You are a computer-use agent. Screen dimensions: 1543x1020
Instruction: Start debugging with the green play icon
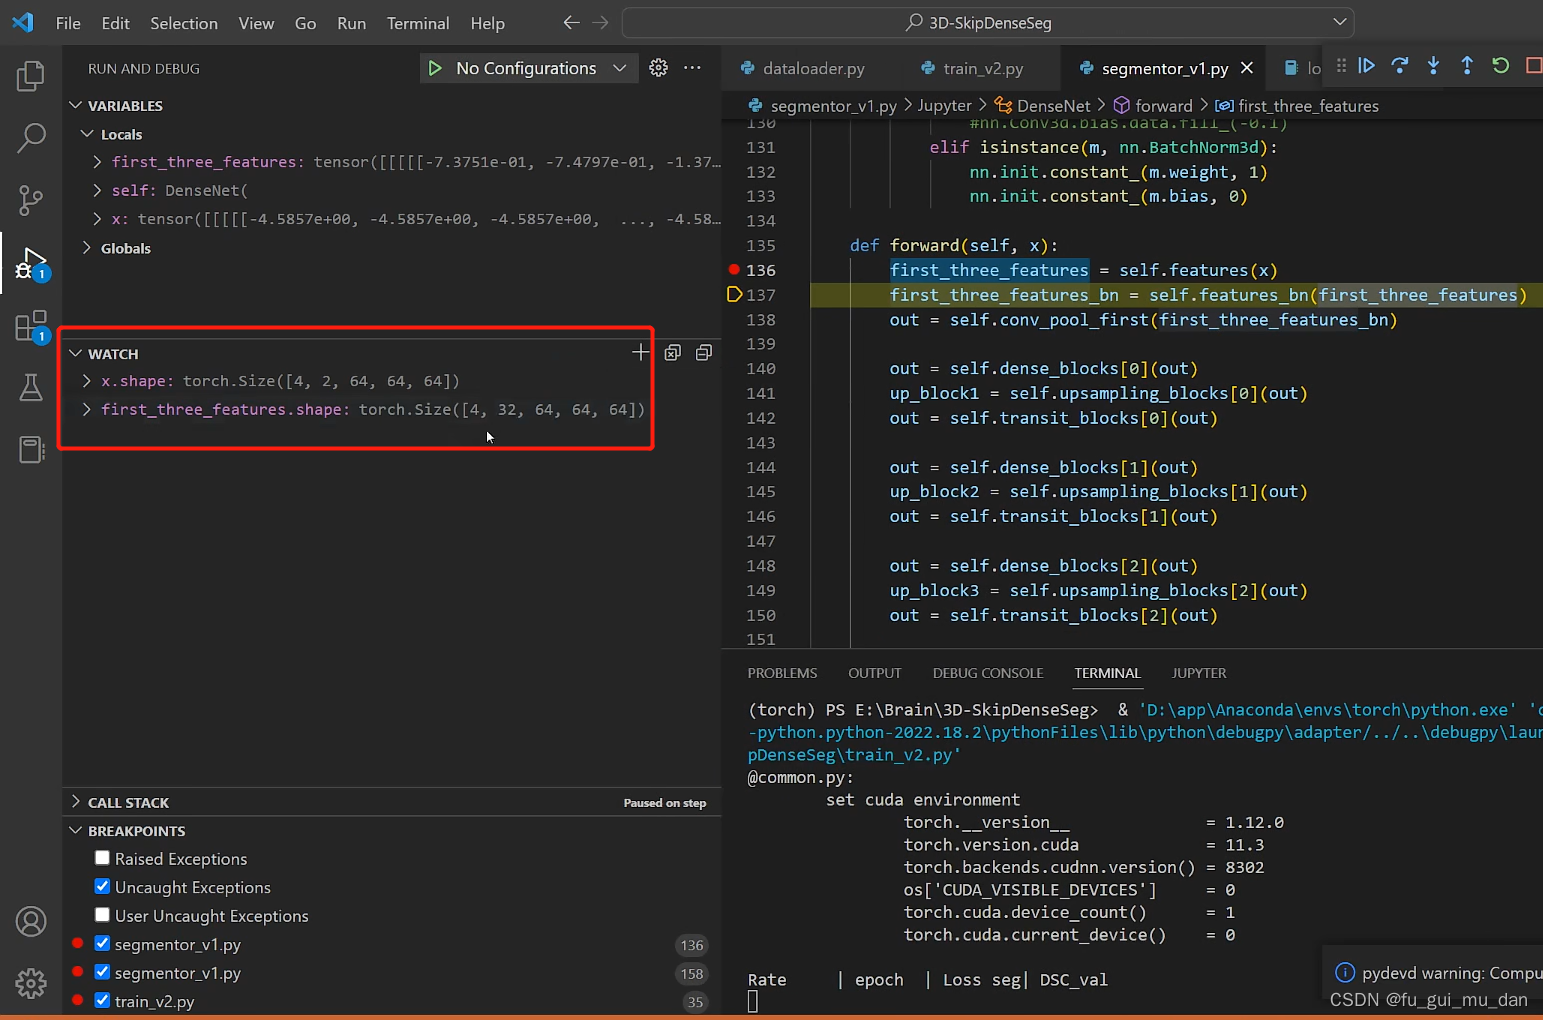tap(435, 68)
